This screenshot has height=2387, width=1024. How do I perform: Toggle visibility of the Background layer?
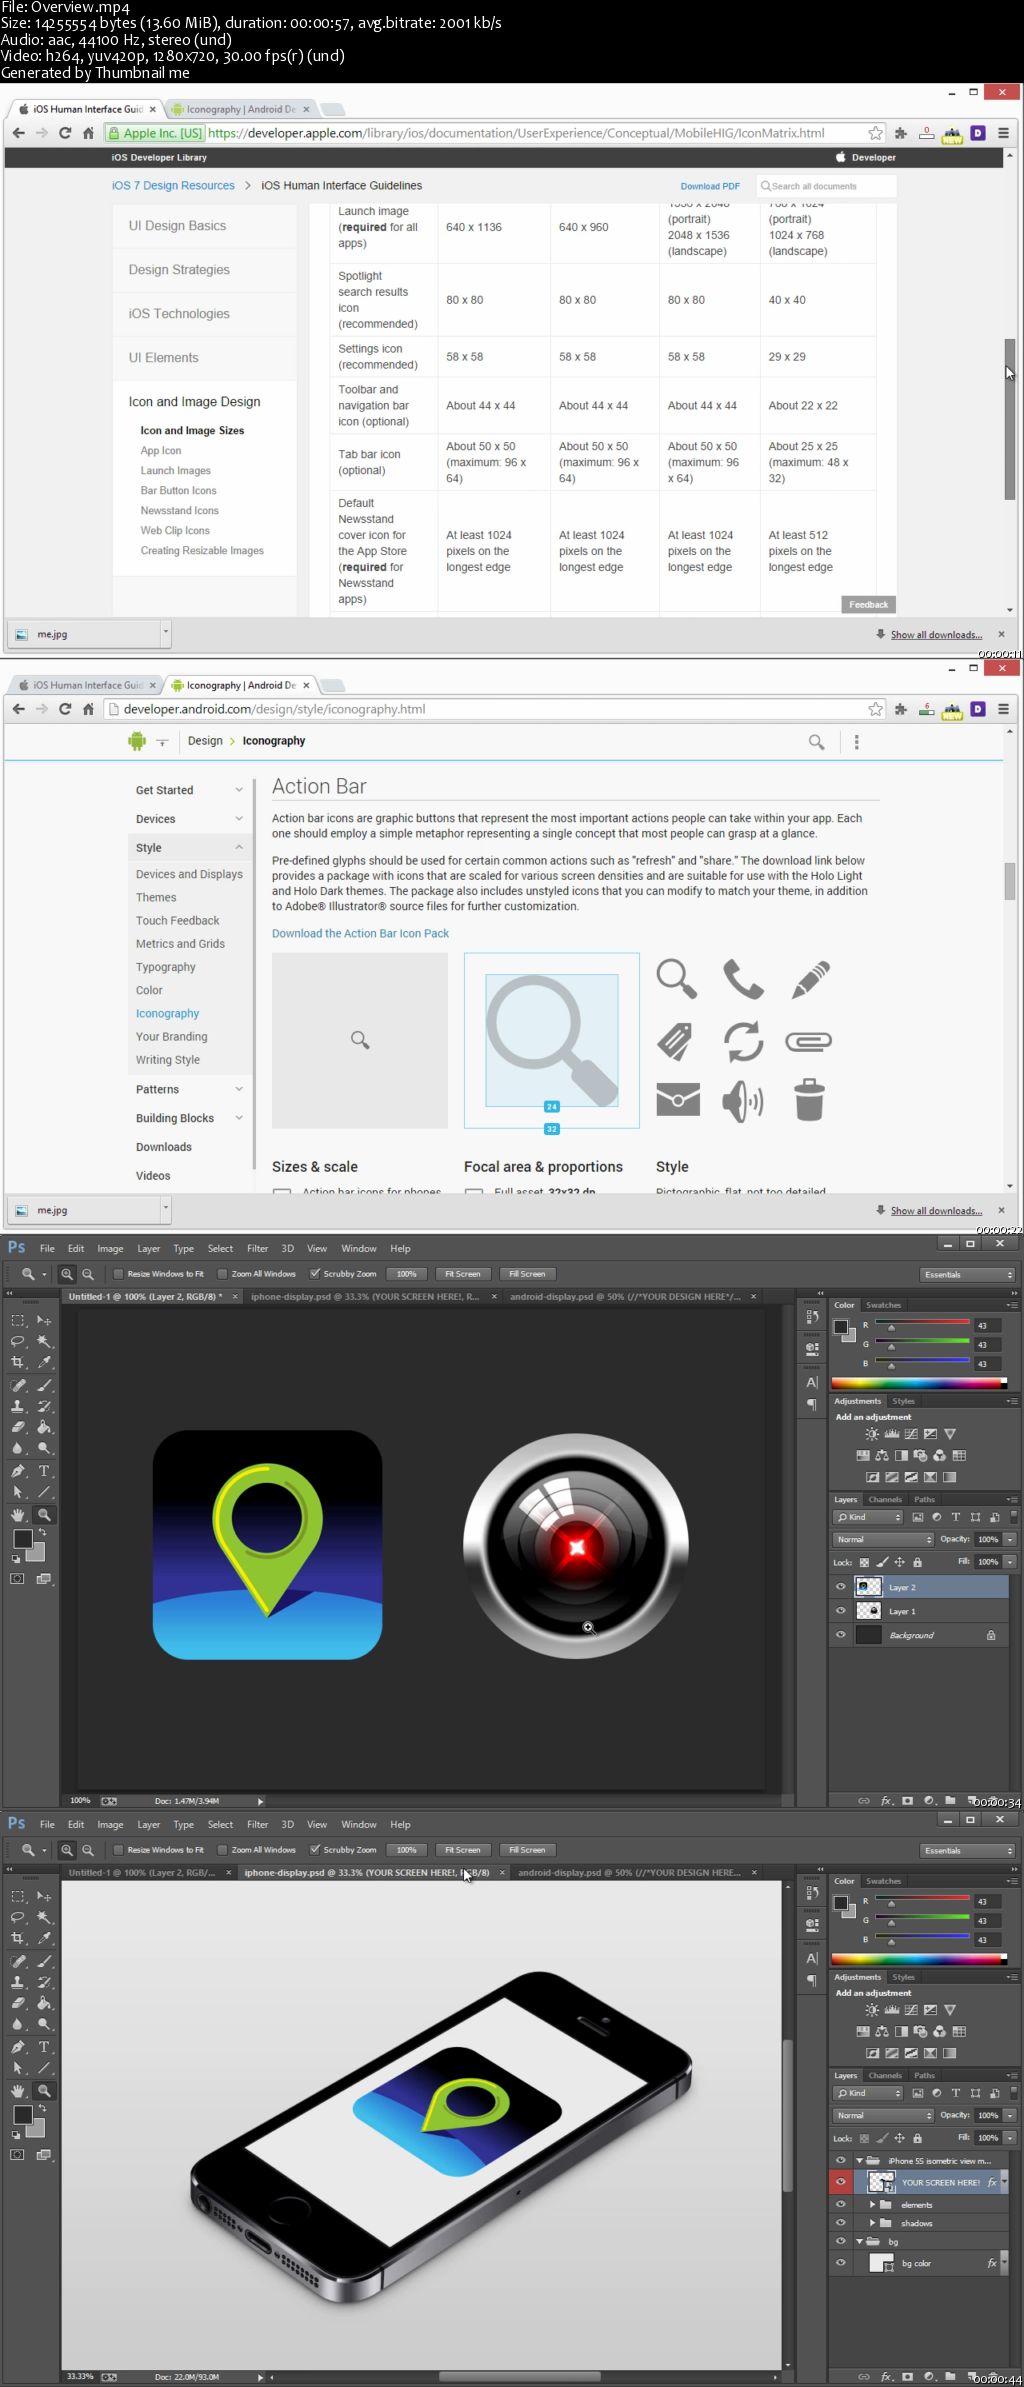pyautogui.click(x=841, y=1635)
